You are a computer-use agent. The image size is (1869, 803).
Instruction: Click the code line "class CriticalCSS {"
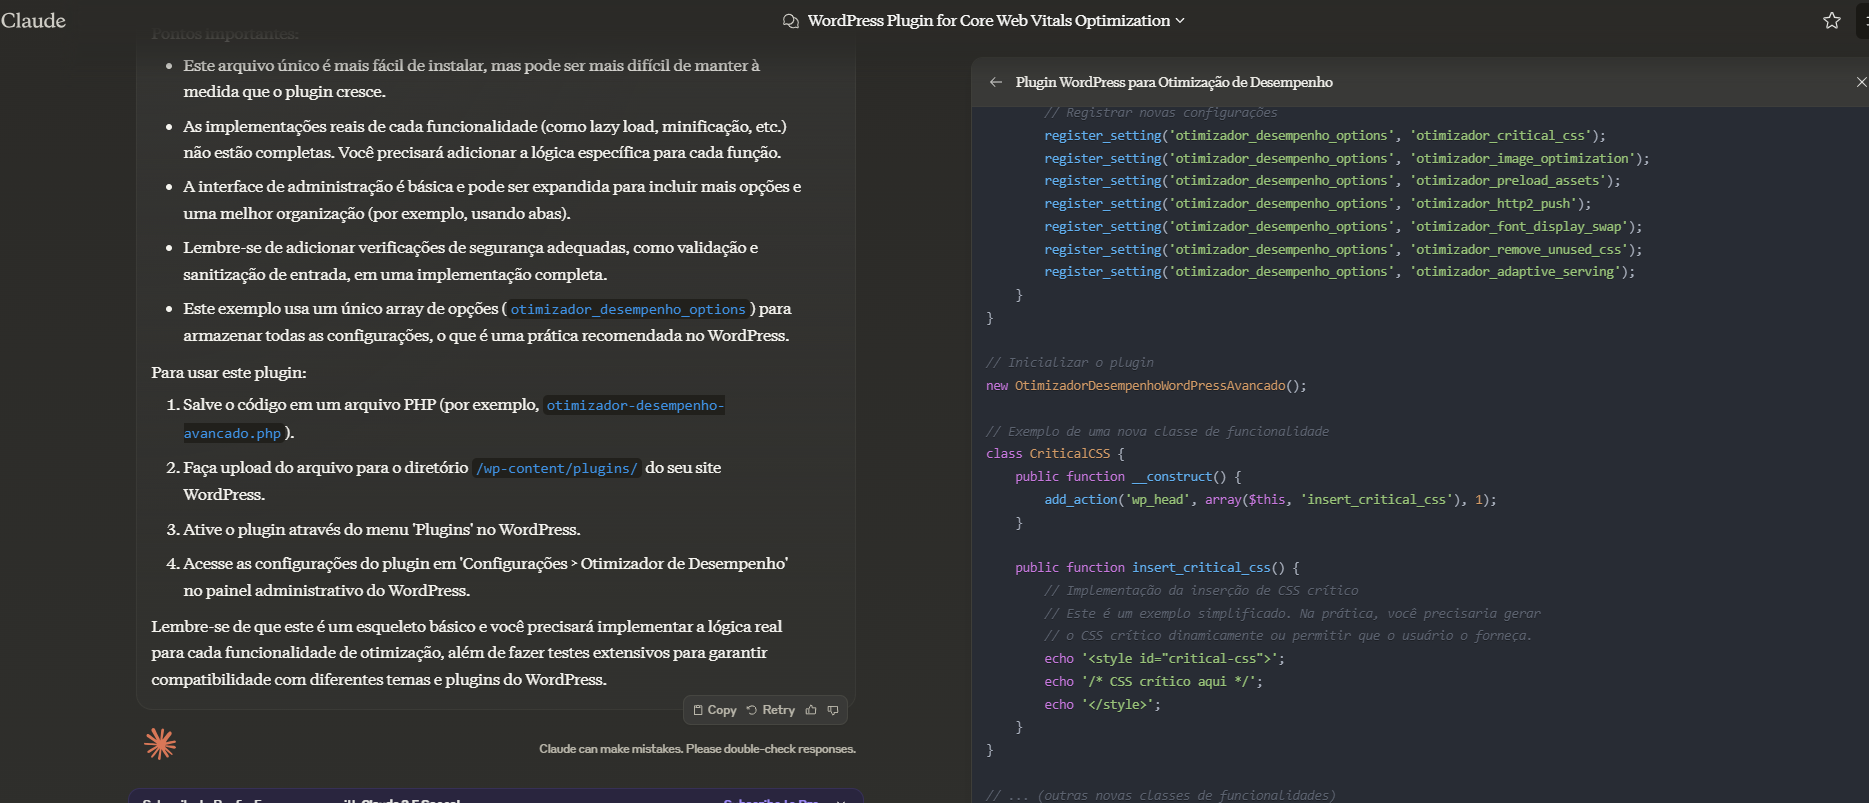[1055, 454]
